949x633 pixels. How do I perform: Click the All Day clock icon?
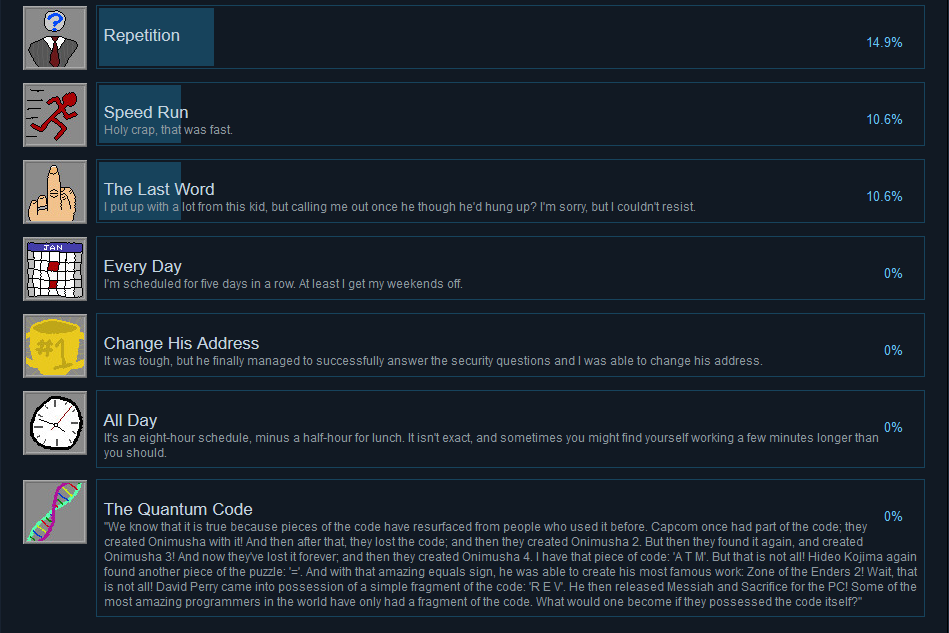pyautogui.click(x=55, y=422)
